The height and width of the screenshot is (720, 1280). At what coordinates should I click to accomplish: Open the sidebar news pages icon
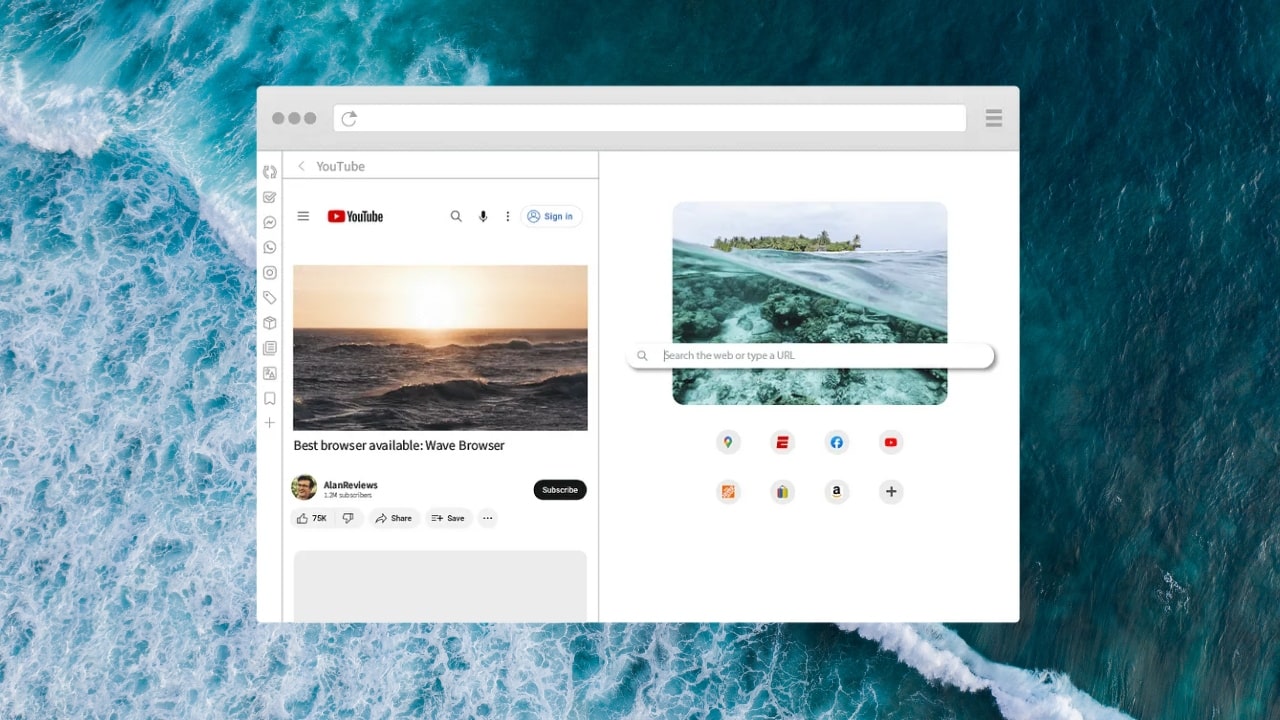pos(270,348)
